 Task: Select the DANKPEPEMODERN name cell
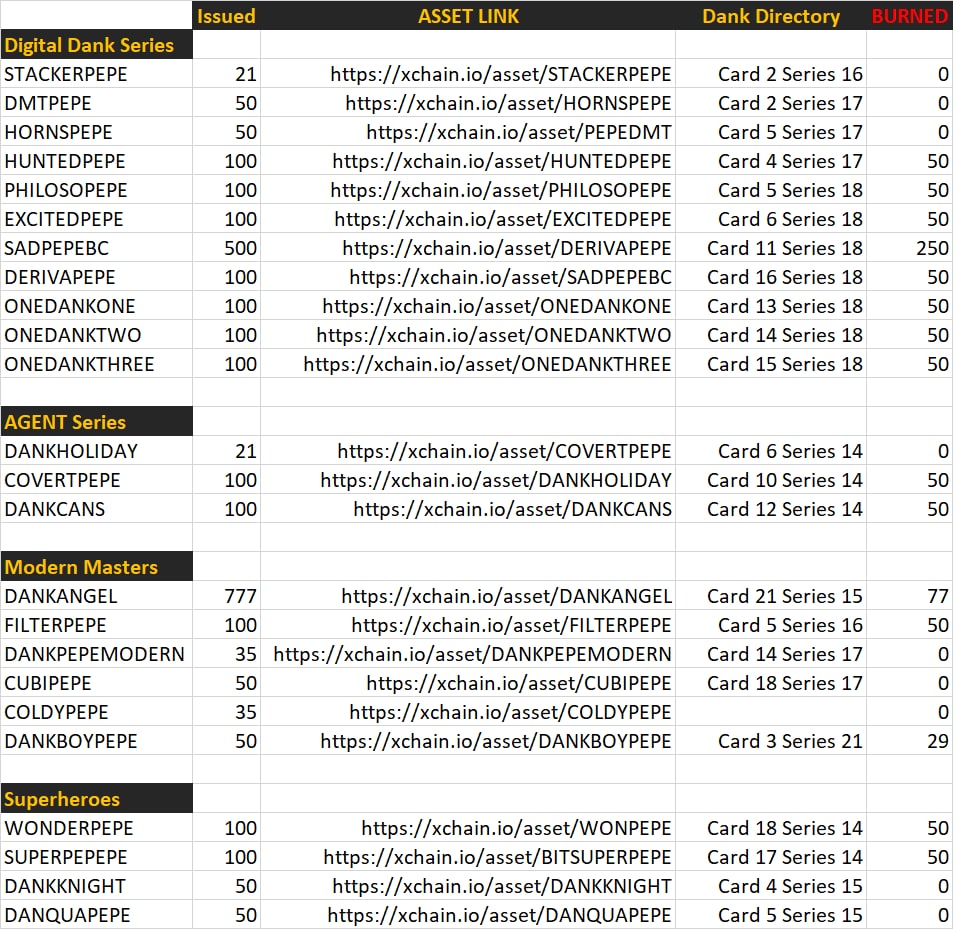(96, 654)
